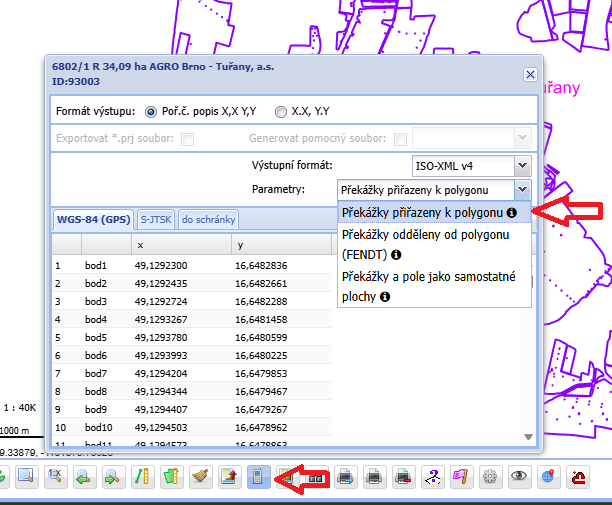The height and width of the screenshot is (505, 612).
Task: Click cell '49,1293780' in row bod5
Action: (x=161, y=338)
